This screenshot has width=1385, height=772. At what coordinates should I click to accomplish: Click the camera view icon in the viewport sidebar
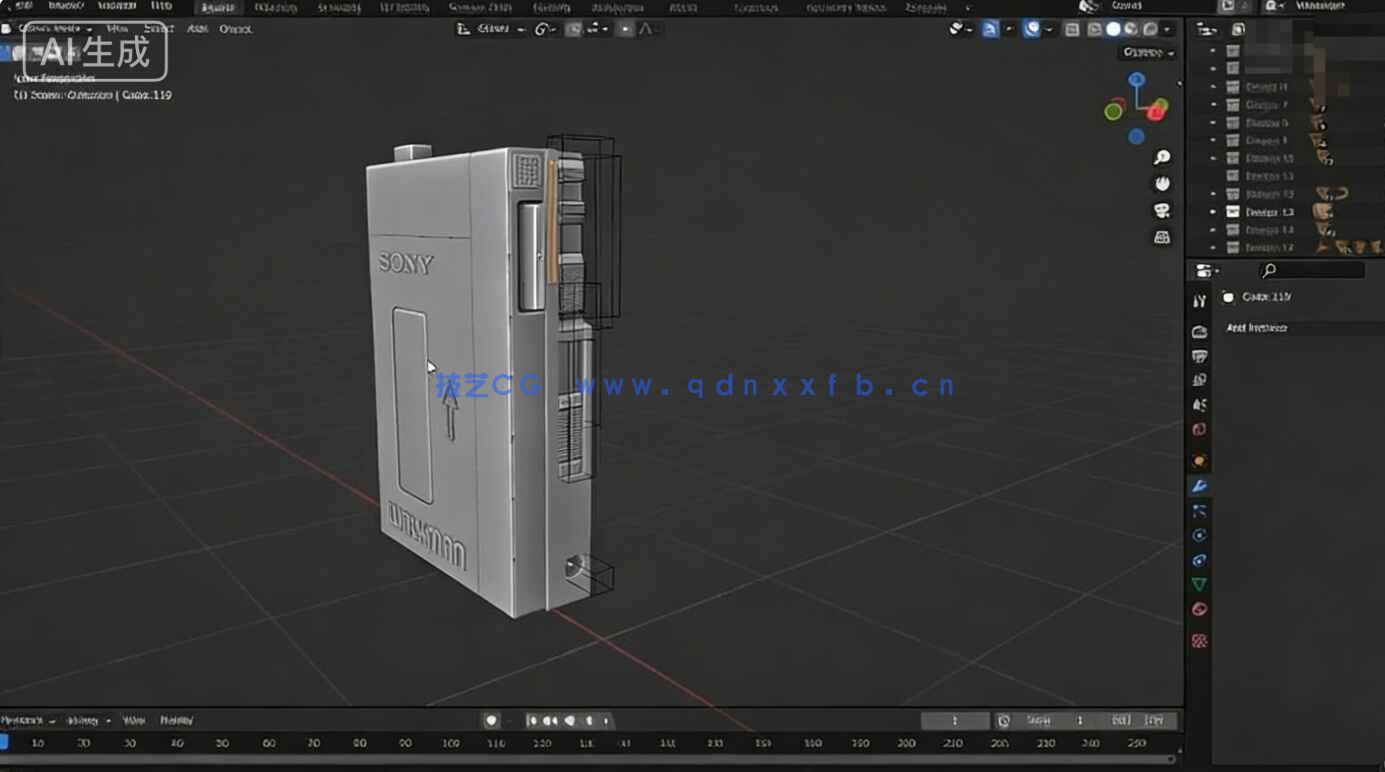pos(1161,210)
